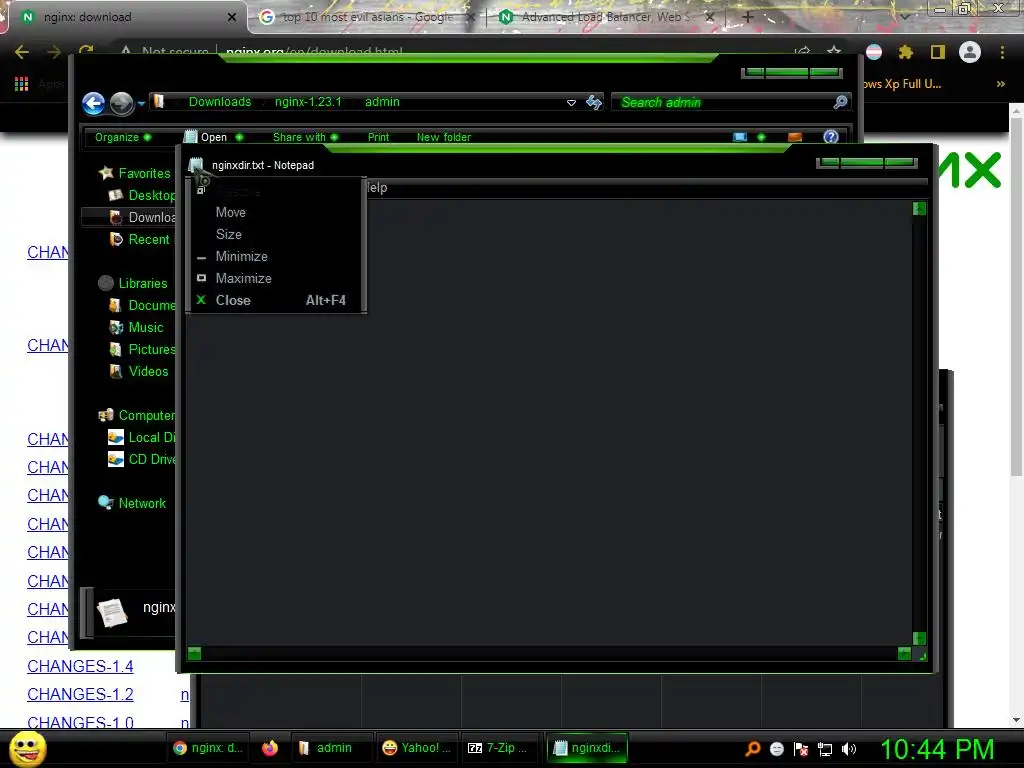Viewport: 1024px width, 768px height.
Task: Switch to nginx Chrome taskbar button
Action: [208, 748]
